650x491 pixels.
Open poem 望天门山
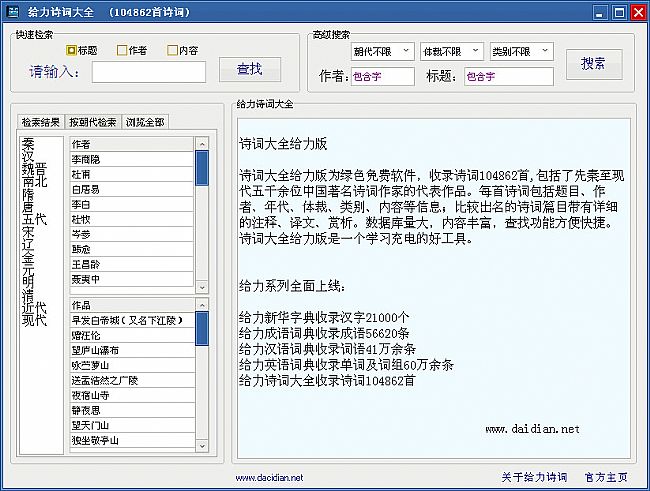(x=133, y=425)
